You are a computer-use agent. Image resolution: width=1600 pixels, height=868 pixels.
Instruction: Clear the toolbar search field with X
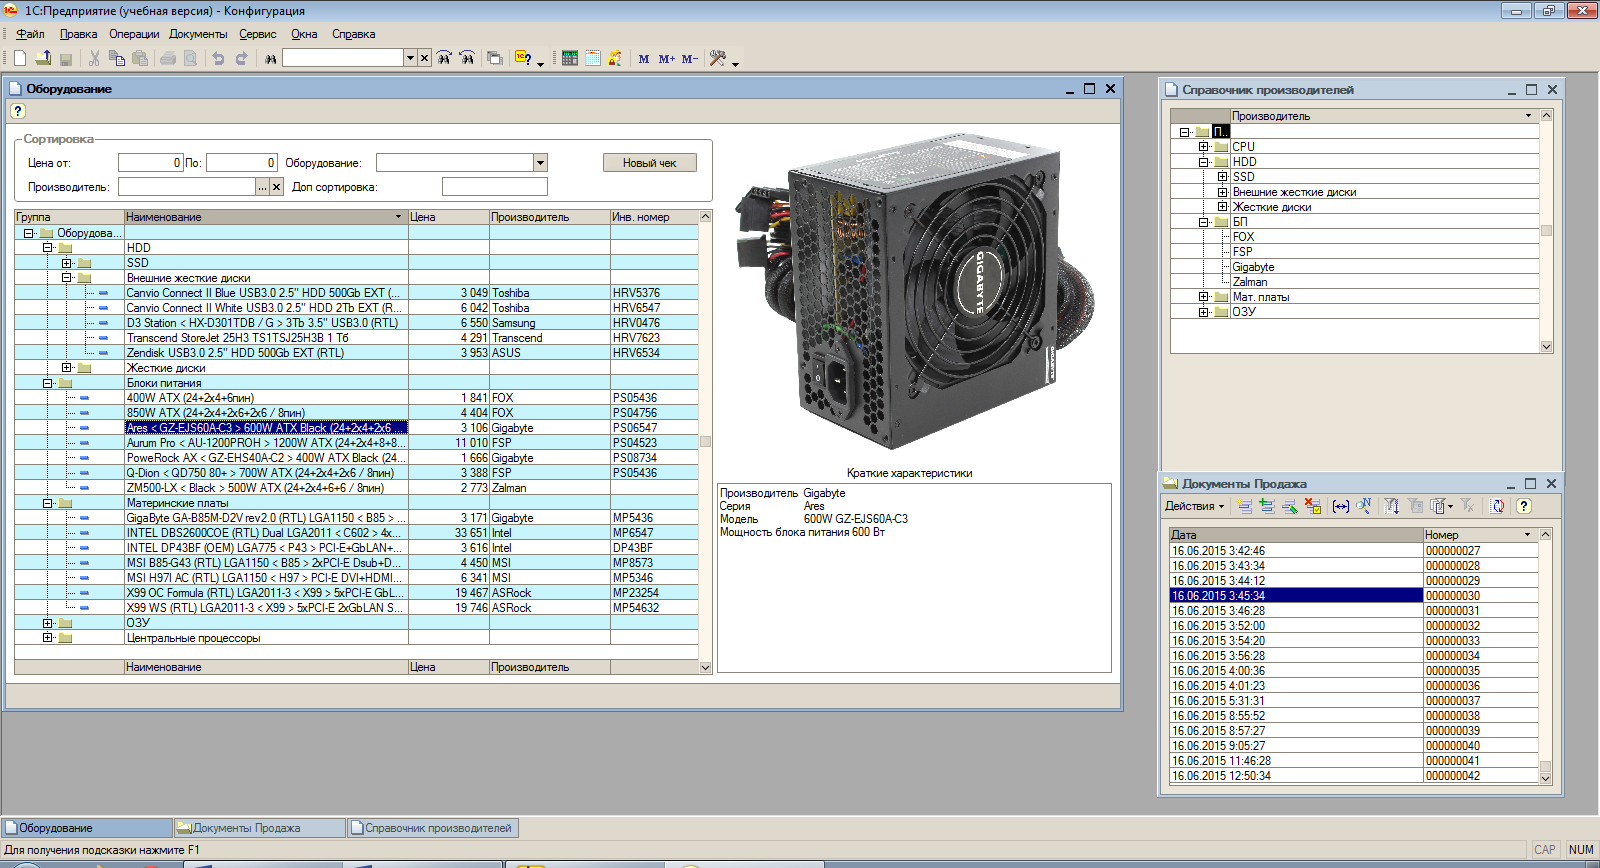pos(424,58)
